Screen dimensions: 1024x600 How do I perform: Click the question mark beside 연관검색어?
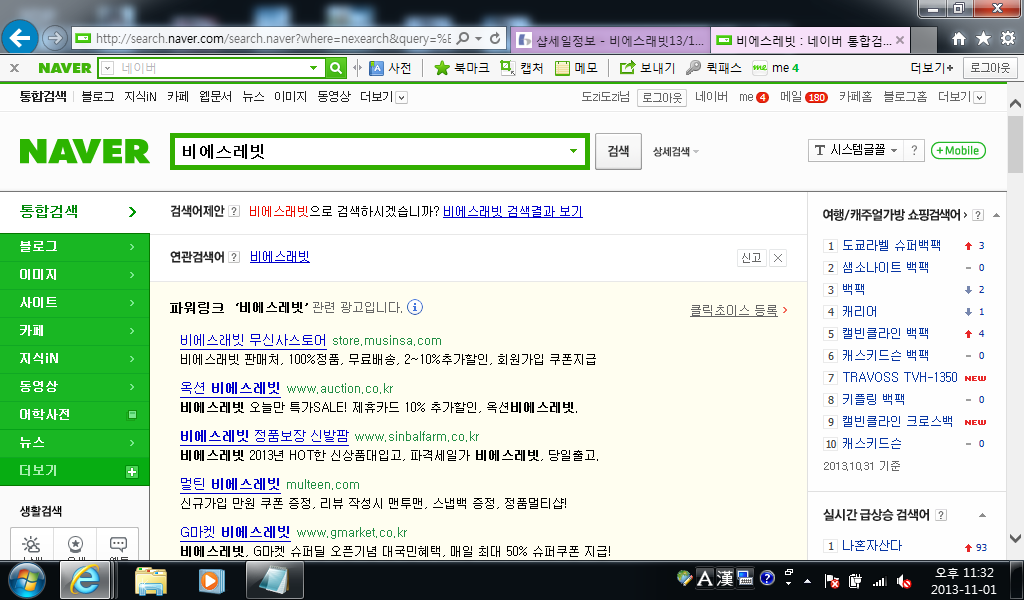[x=234, y=257]
